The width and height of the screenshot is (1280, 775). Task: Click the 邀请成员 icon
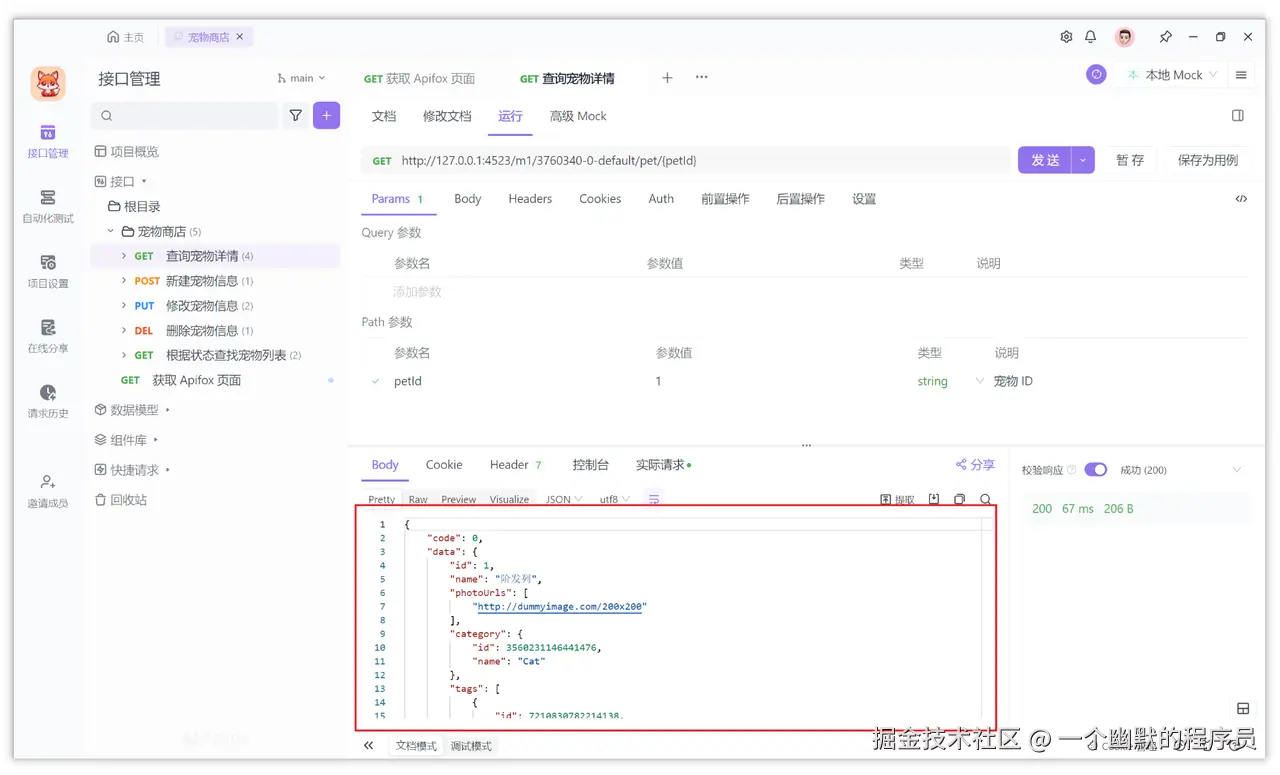coord(47,482)
